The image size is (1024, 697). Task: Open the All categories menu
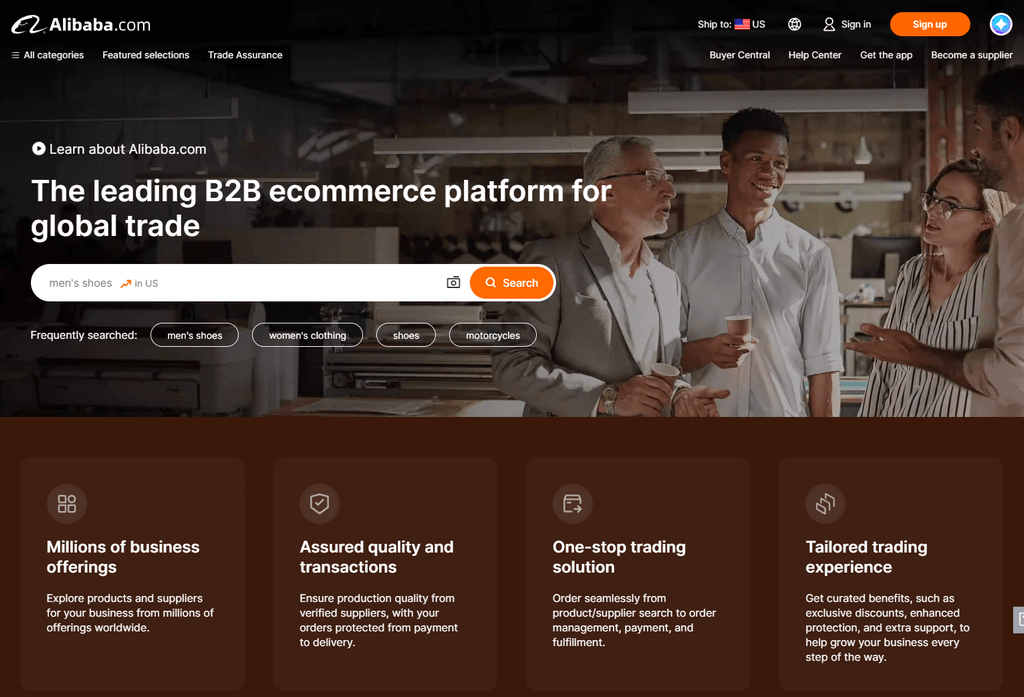point(48,55)
